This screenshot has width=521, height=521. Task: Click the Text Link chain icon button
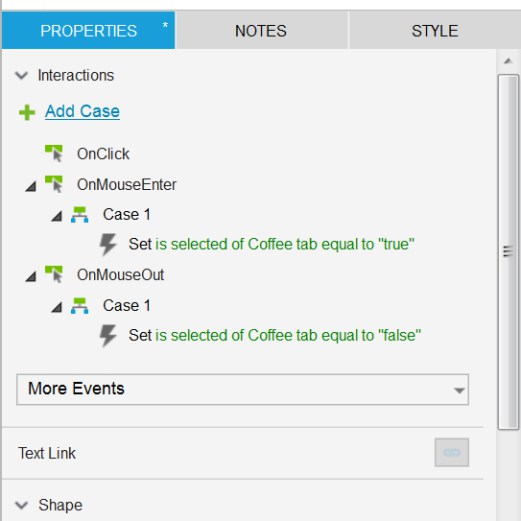pyautogui.click(x=452, y=452)
